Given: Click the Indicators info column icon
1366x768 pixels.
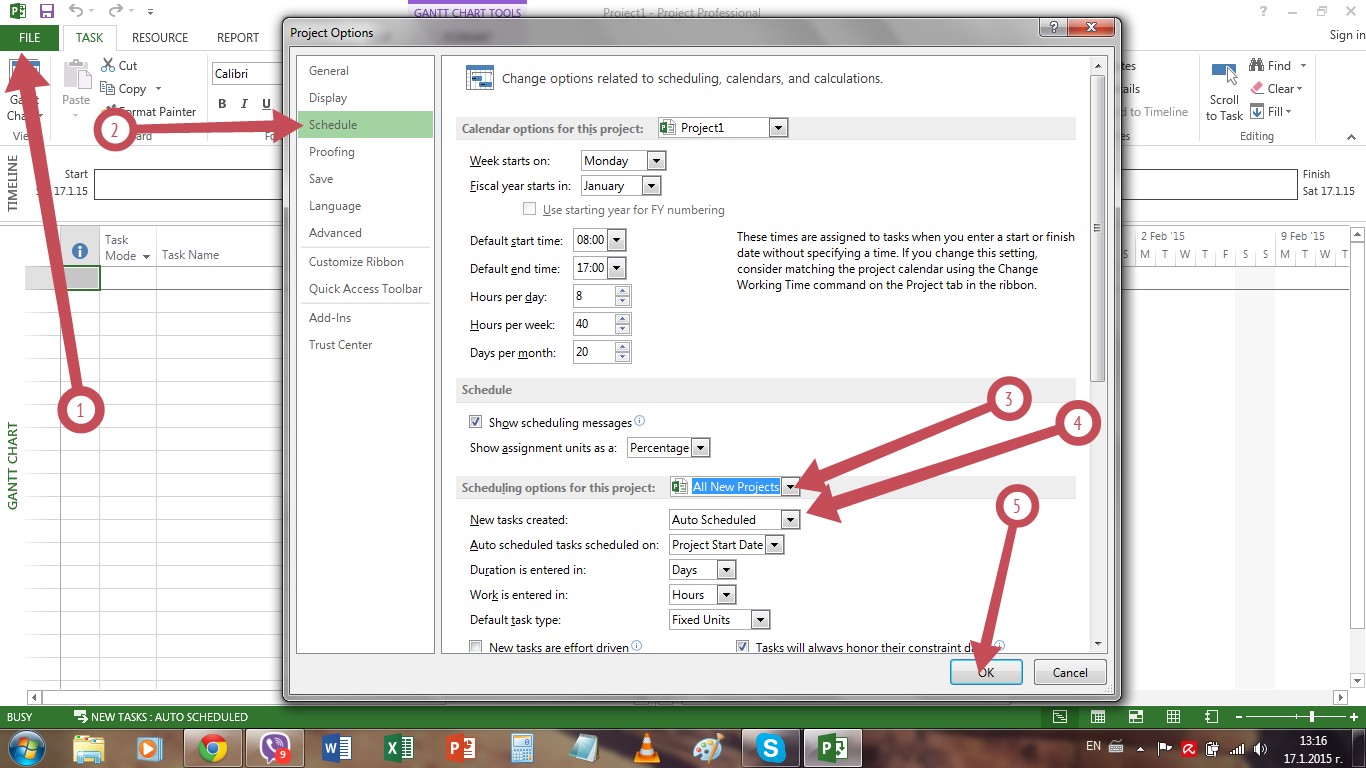Looking at the screenshot, I should [x=80, y=252].
